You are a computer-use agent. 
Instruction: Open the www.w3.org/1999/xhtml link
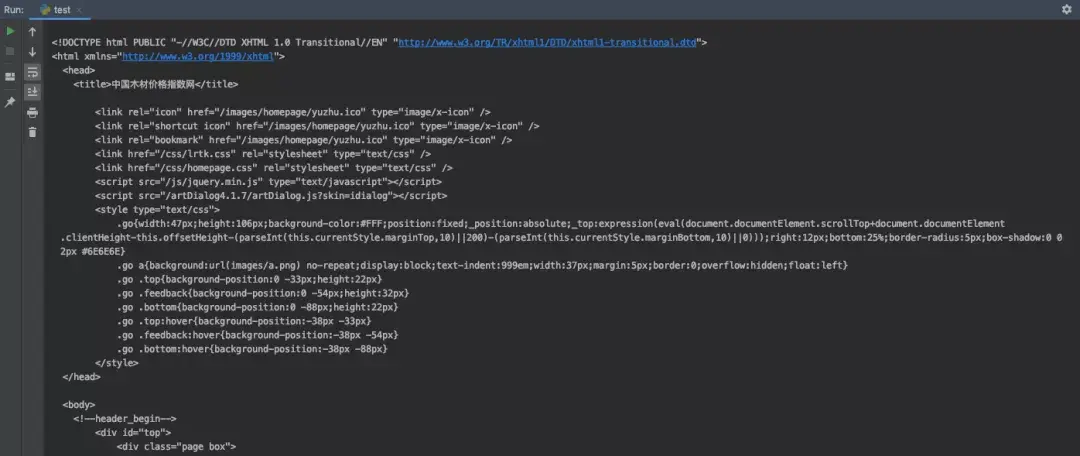198,56
